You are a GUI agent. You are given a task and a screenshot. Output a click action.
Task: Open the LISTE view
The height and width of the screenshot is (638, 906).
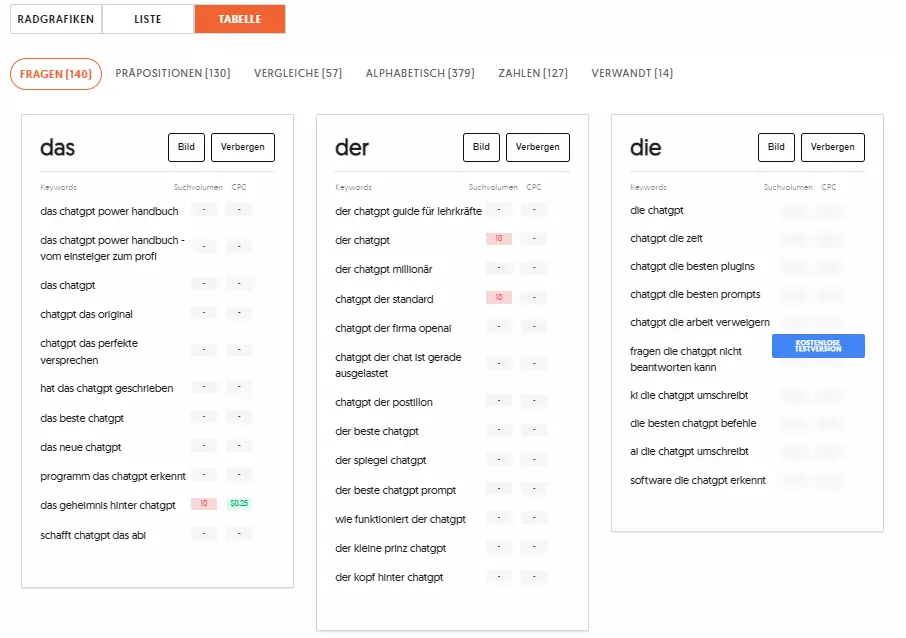(x=147, y=18)
